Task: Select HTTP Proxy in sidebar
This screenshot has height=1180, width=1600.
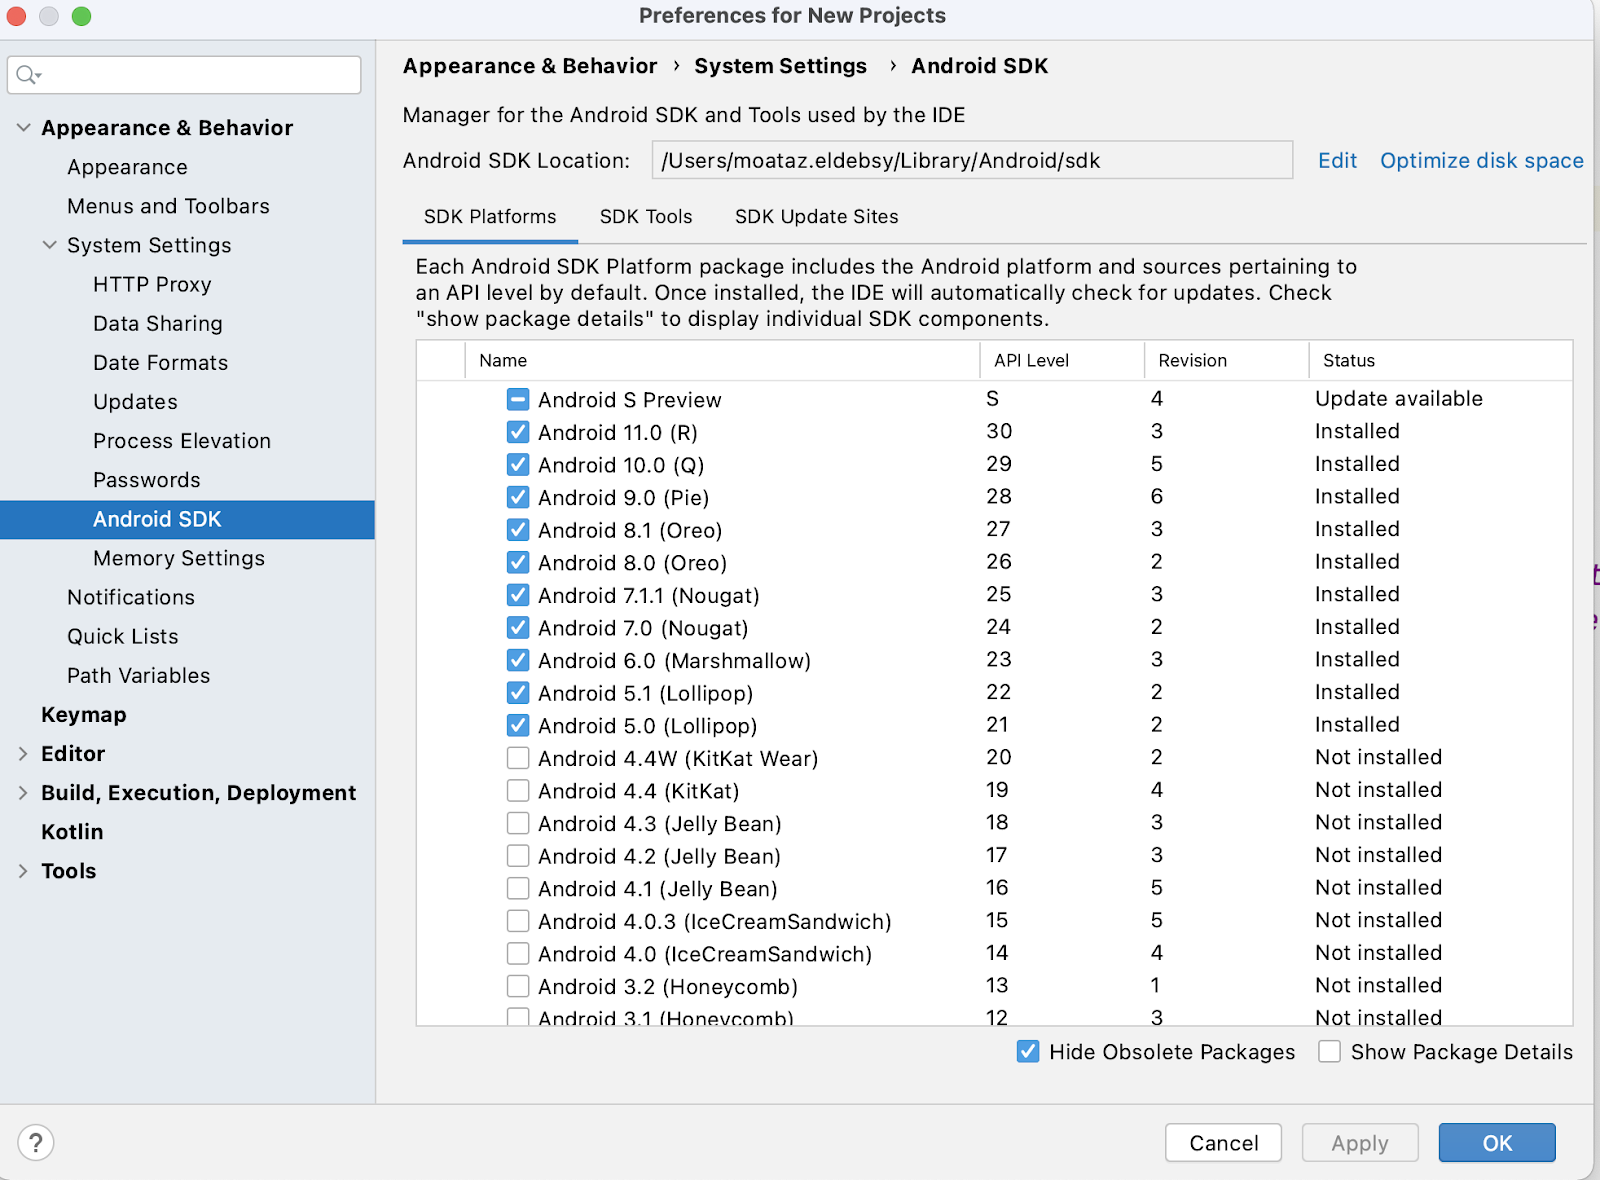Action: [152, 284]
